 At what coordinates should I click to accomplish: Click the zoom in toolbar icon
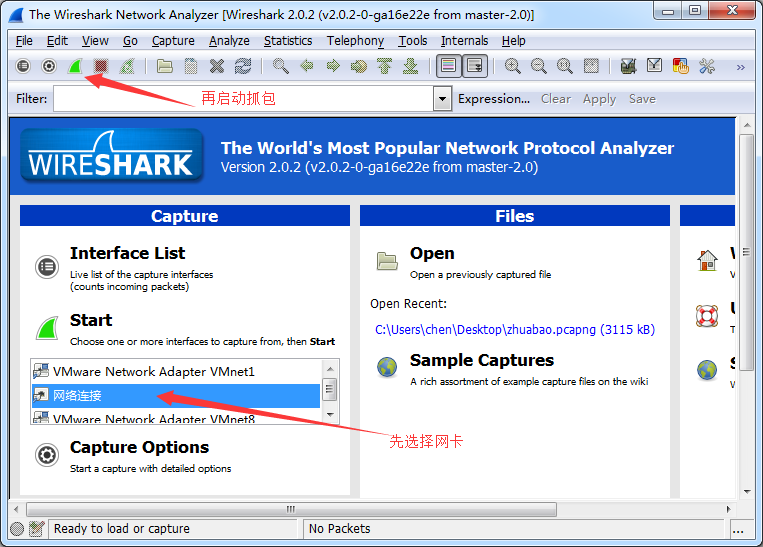[x=513, y=66]
